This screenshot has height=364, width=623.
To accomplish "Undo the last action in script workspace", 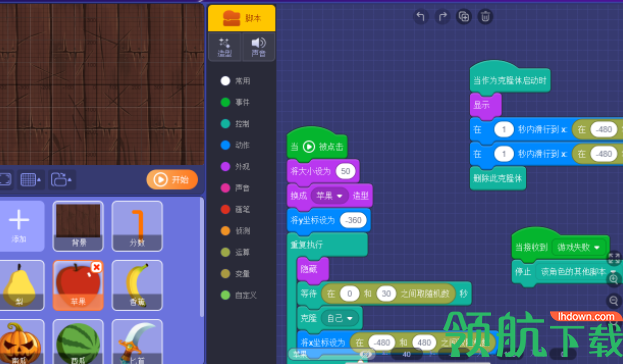I will [421, 17].
